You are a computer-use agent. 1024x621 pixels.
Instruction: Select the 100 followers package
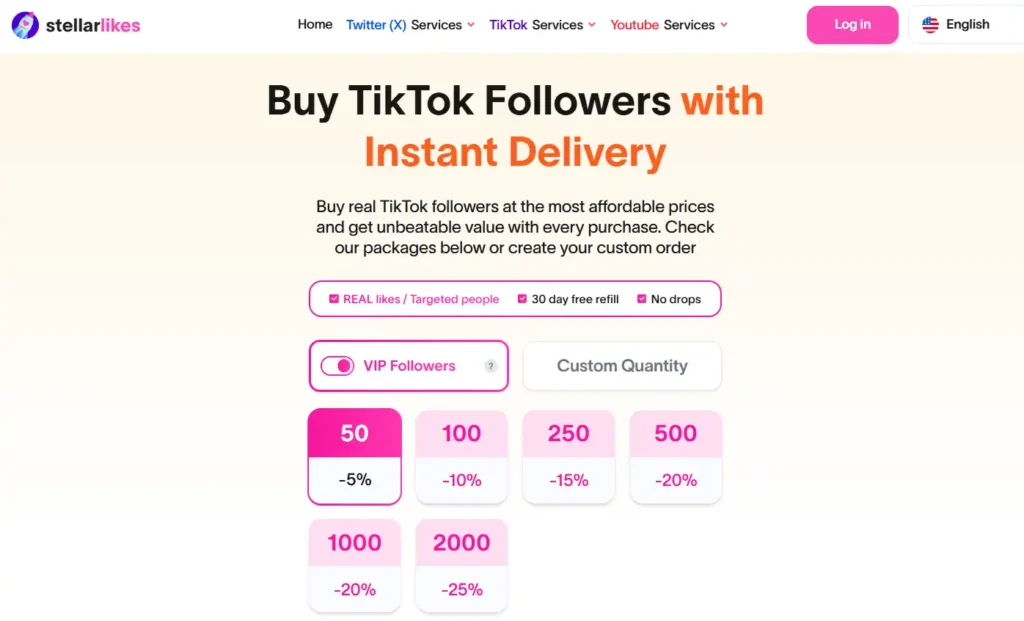(x=461, y=456)
